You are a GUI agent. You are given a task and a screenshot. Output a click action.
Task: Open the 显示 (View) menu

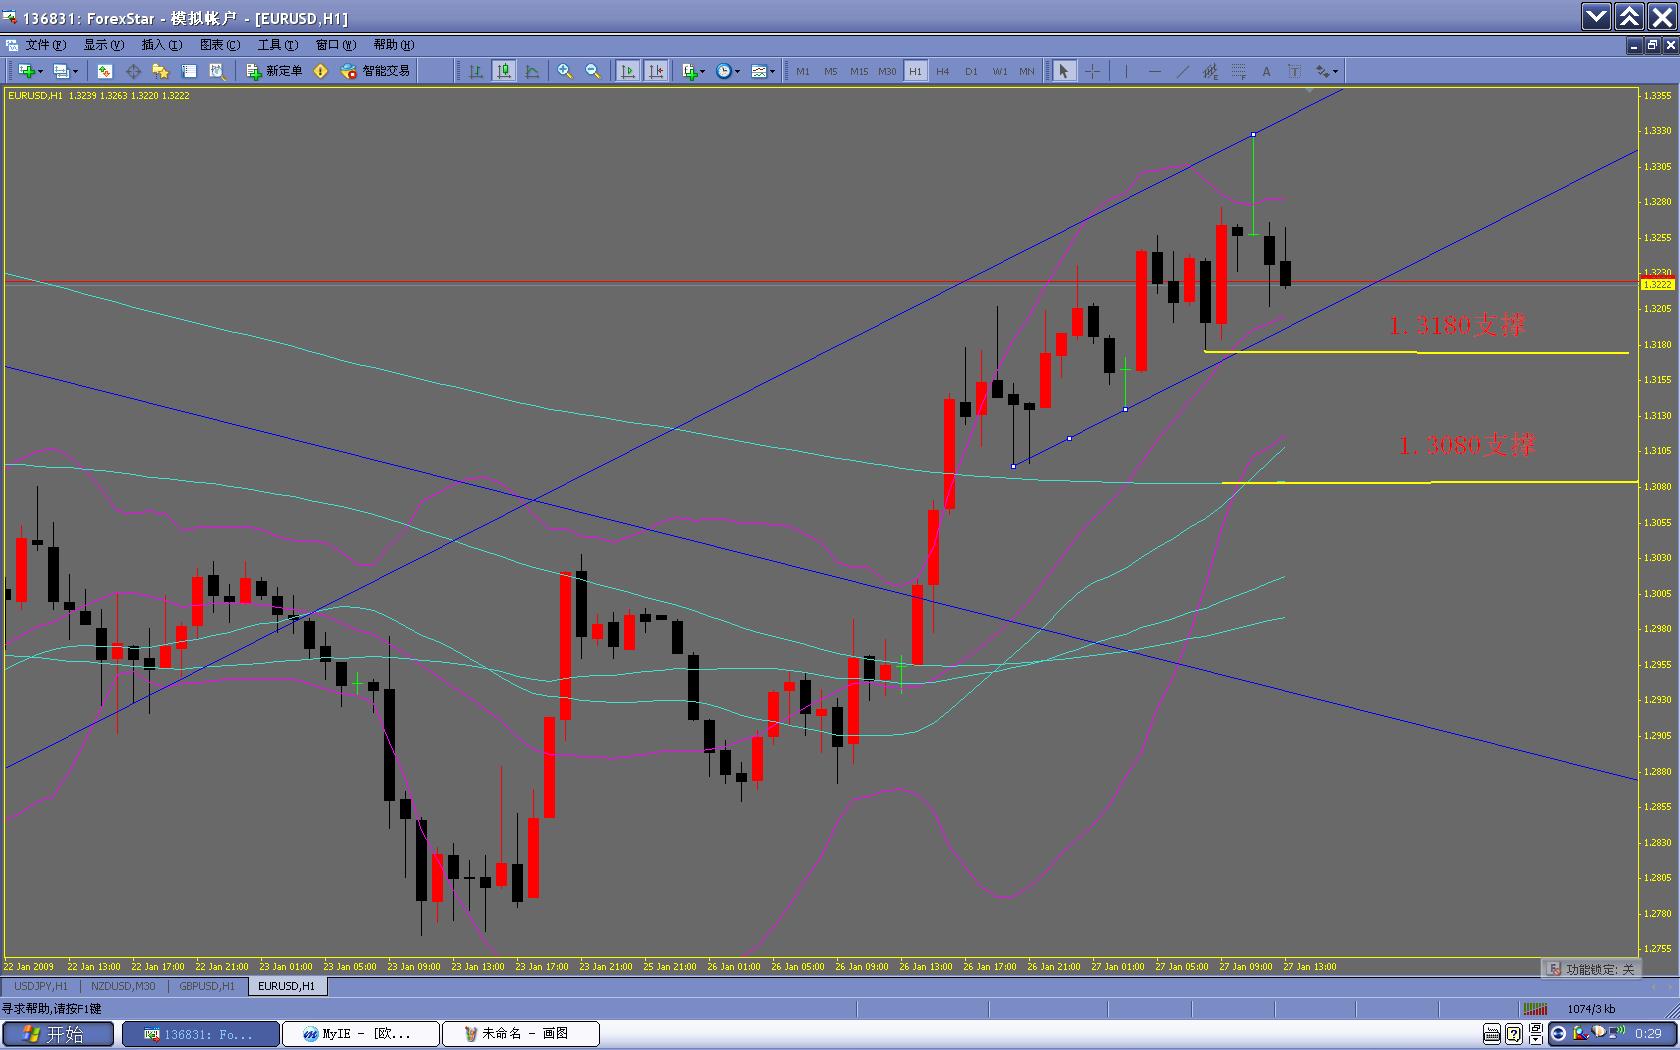tap(103, 45)
